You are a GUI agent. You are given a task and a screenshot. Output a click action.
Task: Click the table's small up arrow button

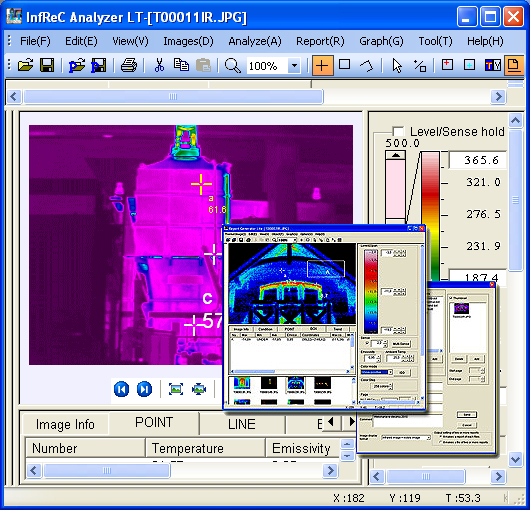tap(347, 444)
